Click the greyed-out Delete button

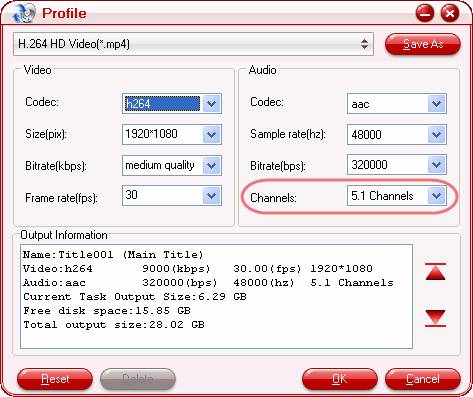tap(138, 379)
